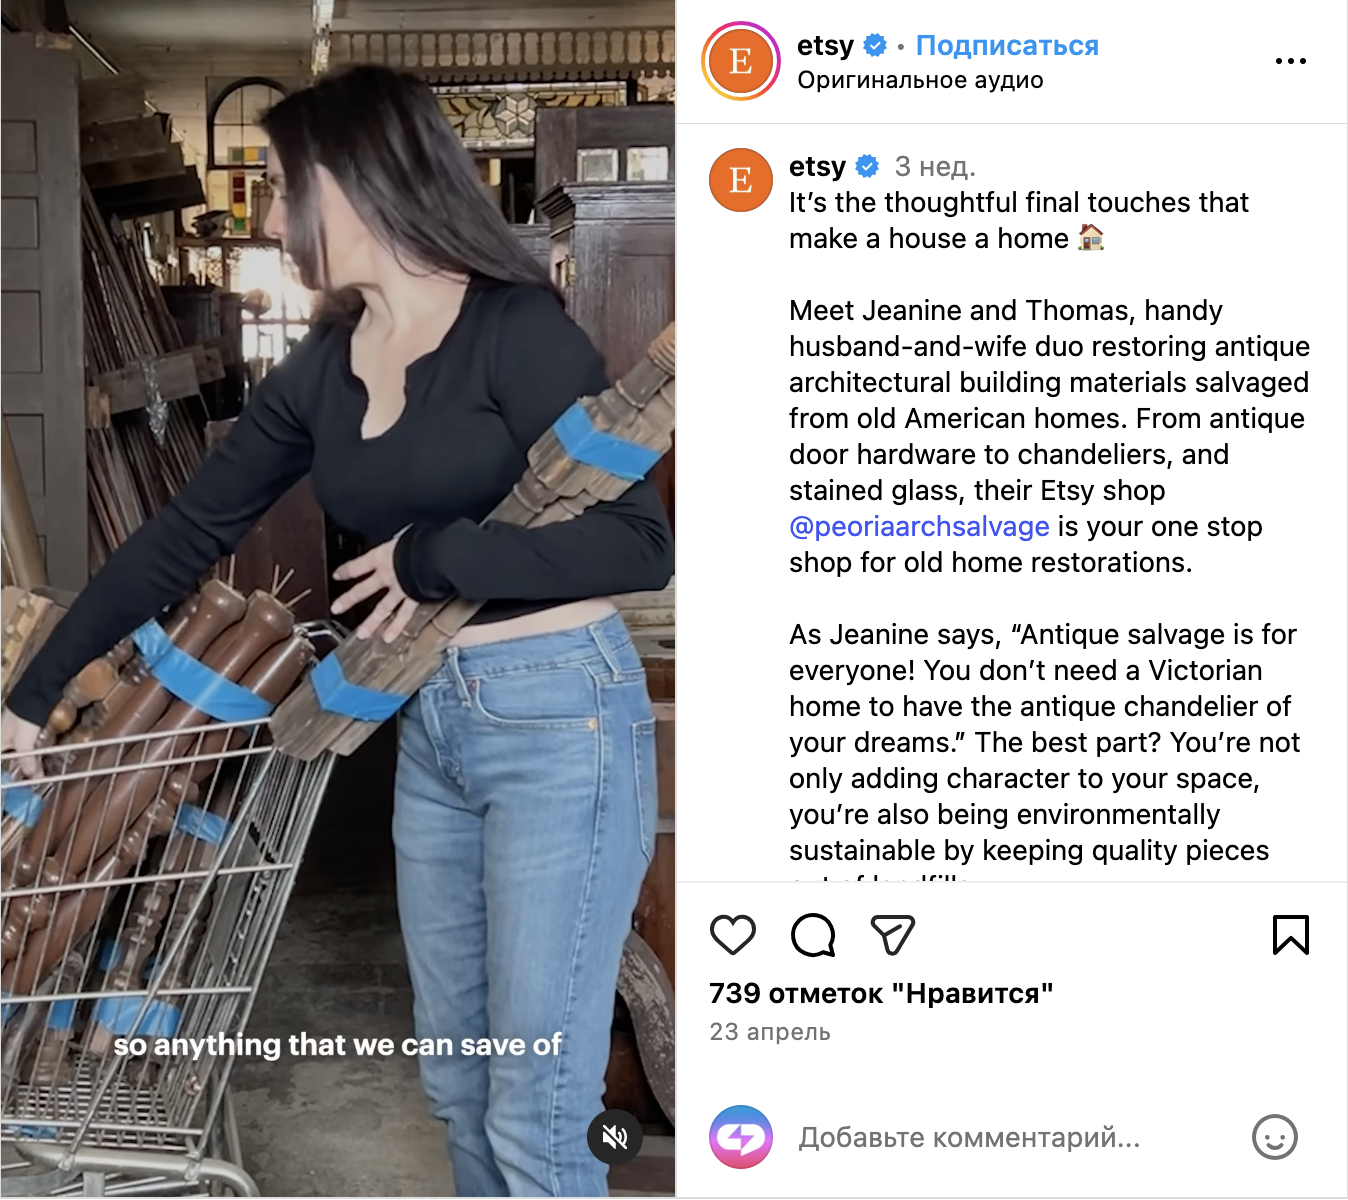Click the etsy username in the header
The width and height of the screenshot is (1348, 1200).
click(825, 46)
